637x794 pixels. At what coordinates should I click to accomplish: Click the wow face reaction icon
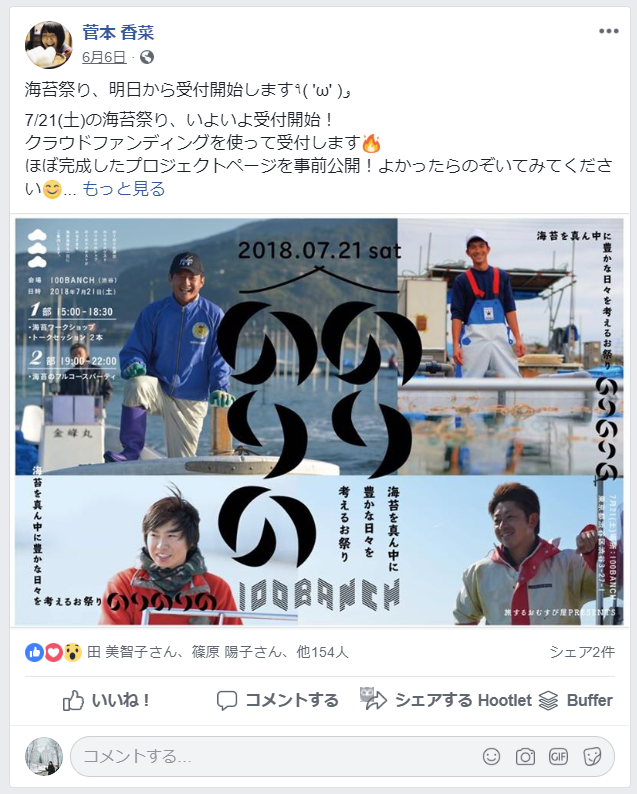[72, 652]
